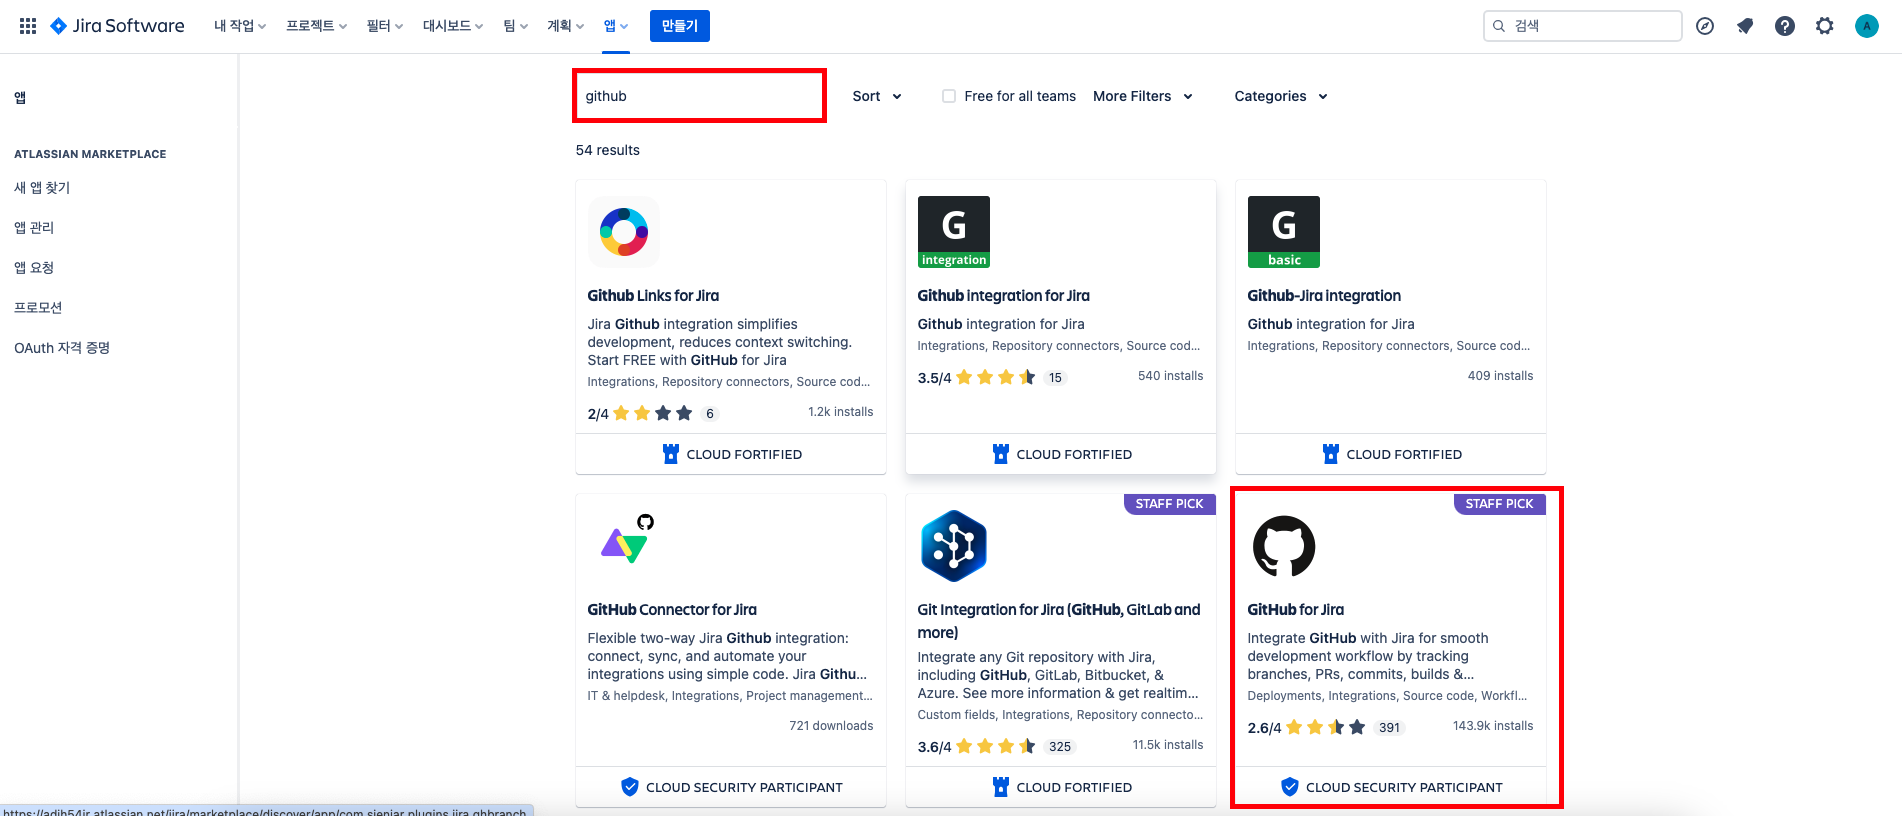
Task: Click star rating on Github Links for Jira
Action: (653, 413)
